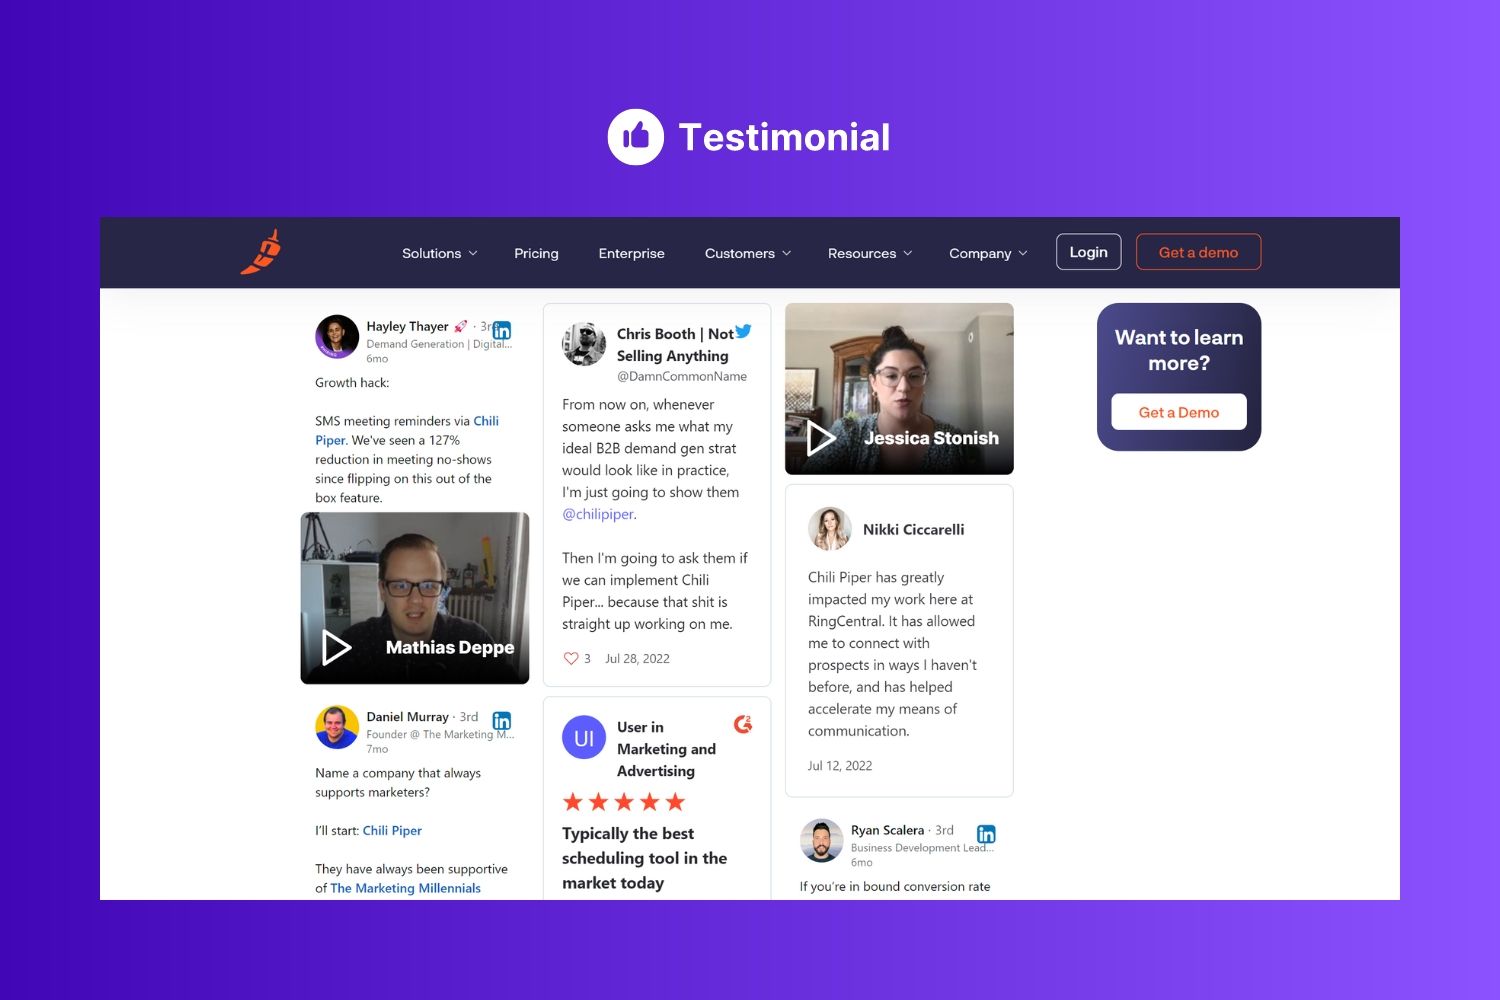1500x1000 pixels.
Task: Click Twitter bird icon on Chris Booth's tweet
Action: pos(743,332)
